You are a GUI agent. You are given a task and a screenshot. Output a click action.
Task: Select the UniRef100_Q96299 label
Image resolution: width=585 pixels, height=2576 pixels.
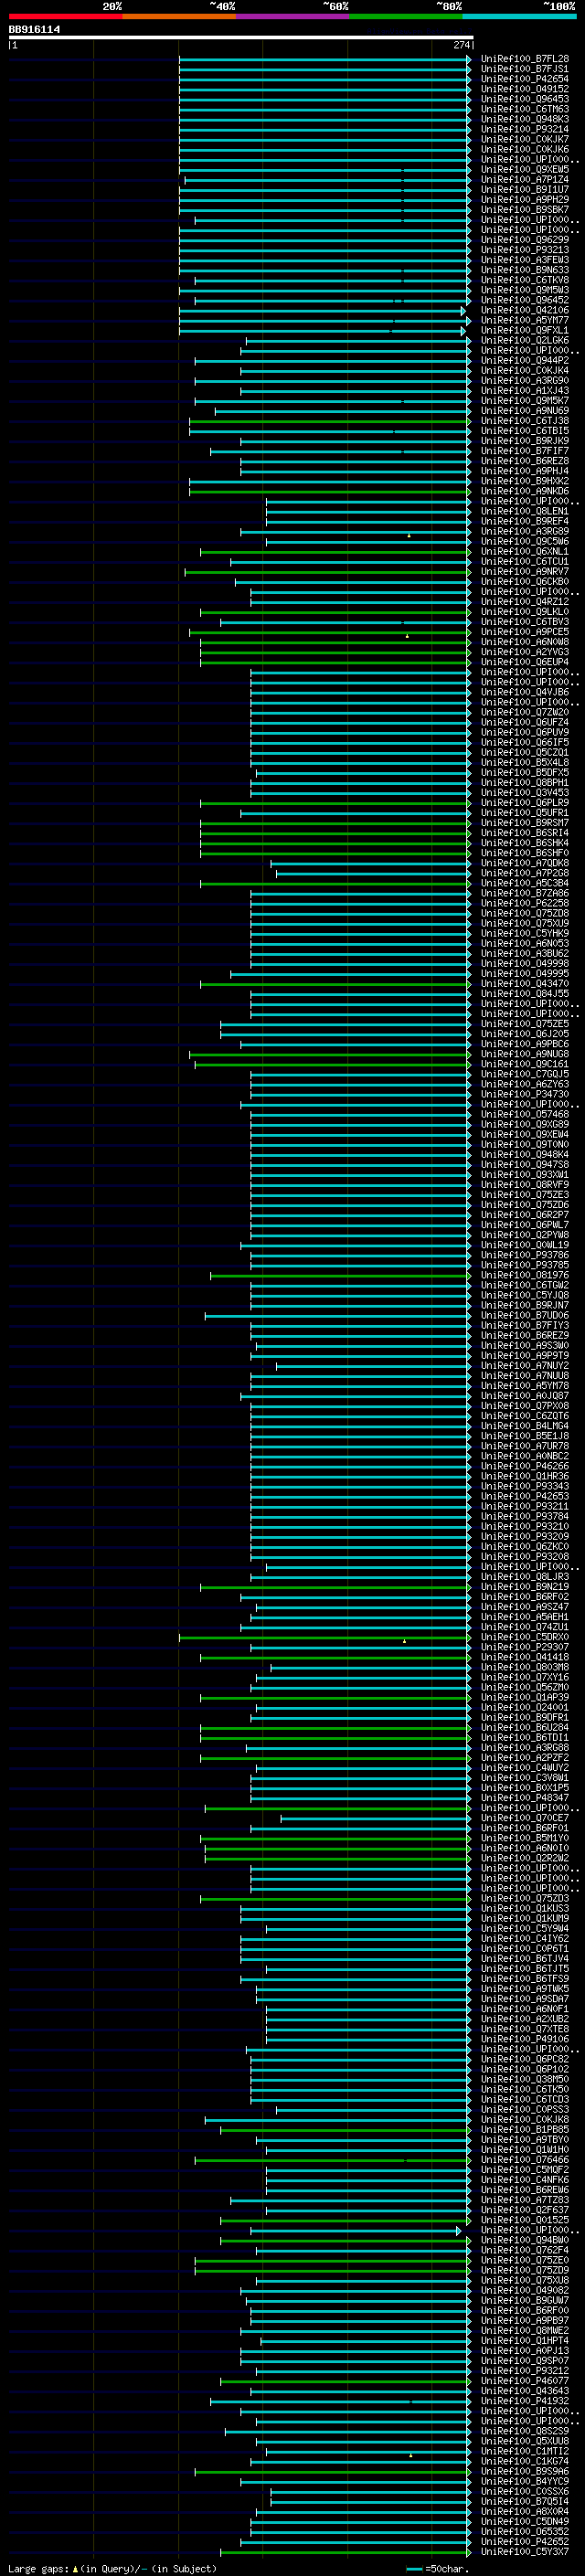coord(525,240)
